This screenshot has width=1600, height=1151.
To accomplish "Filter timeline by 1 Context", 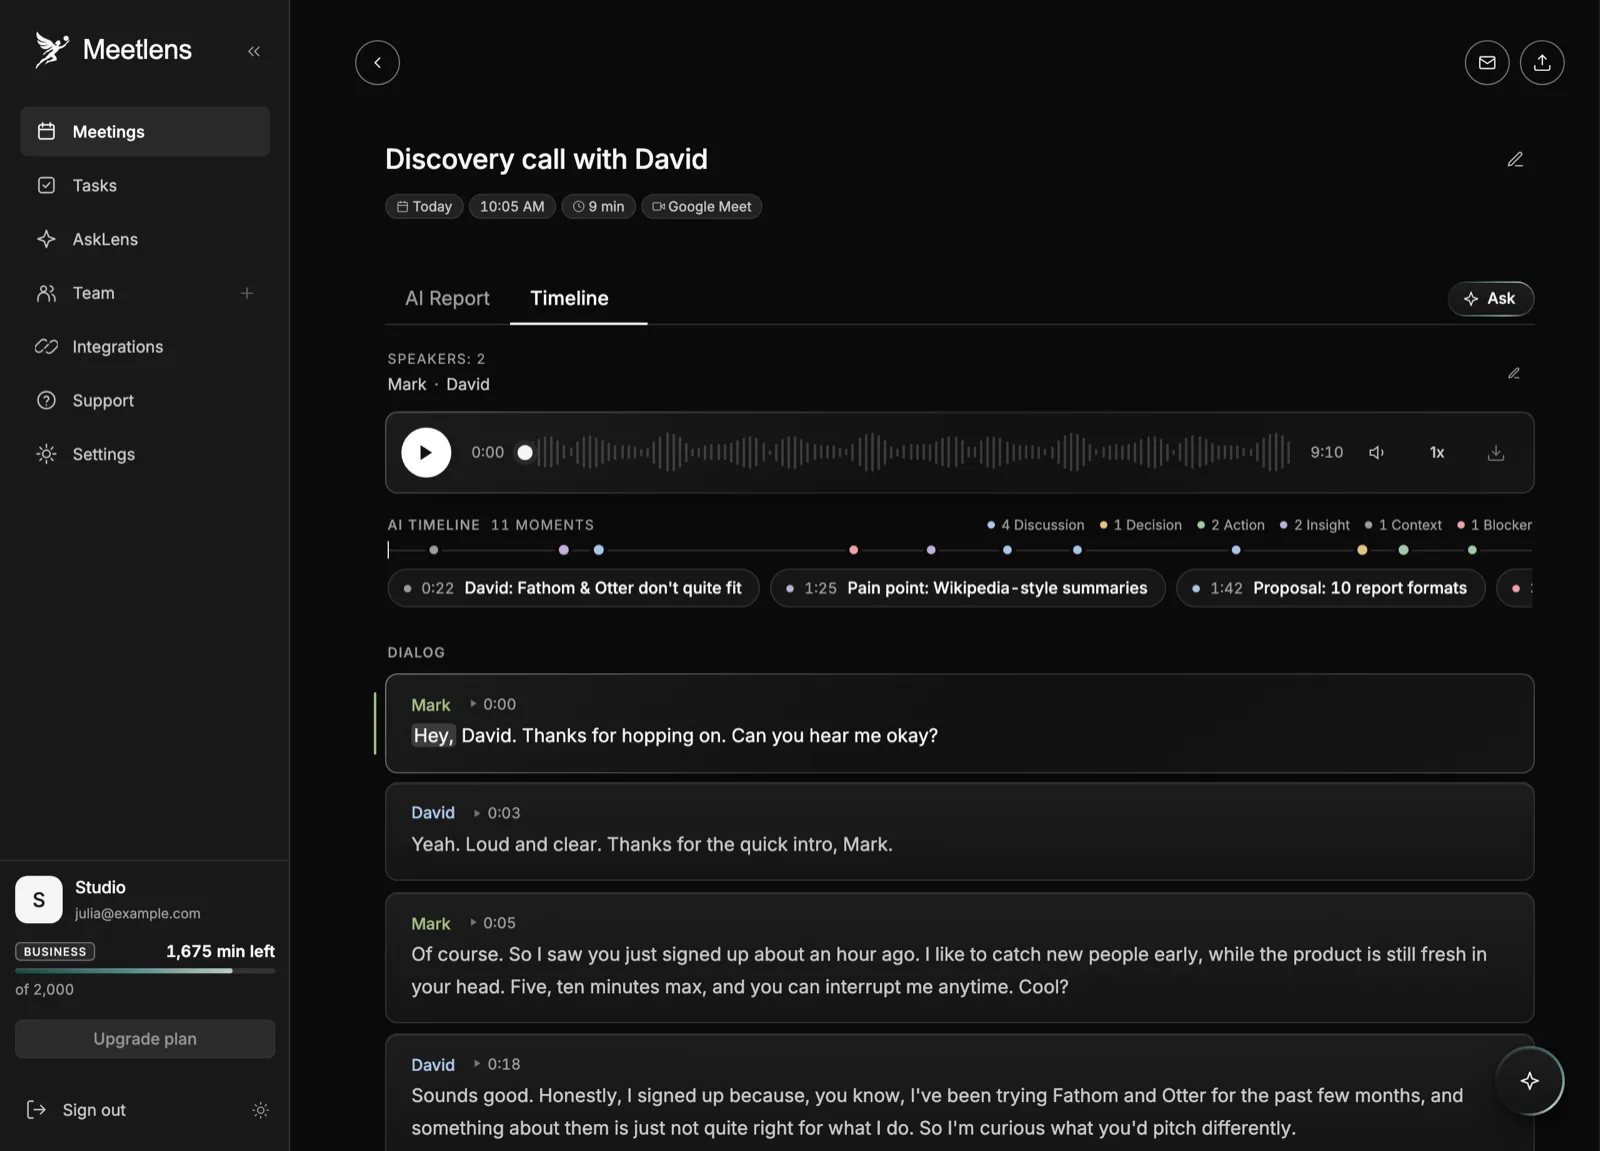I will [1403, 525].
